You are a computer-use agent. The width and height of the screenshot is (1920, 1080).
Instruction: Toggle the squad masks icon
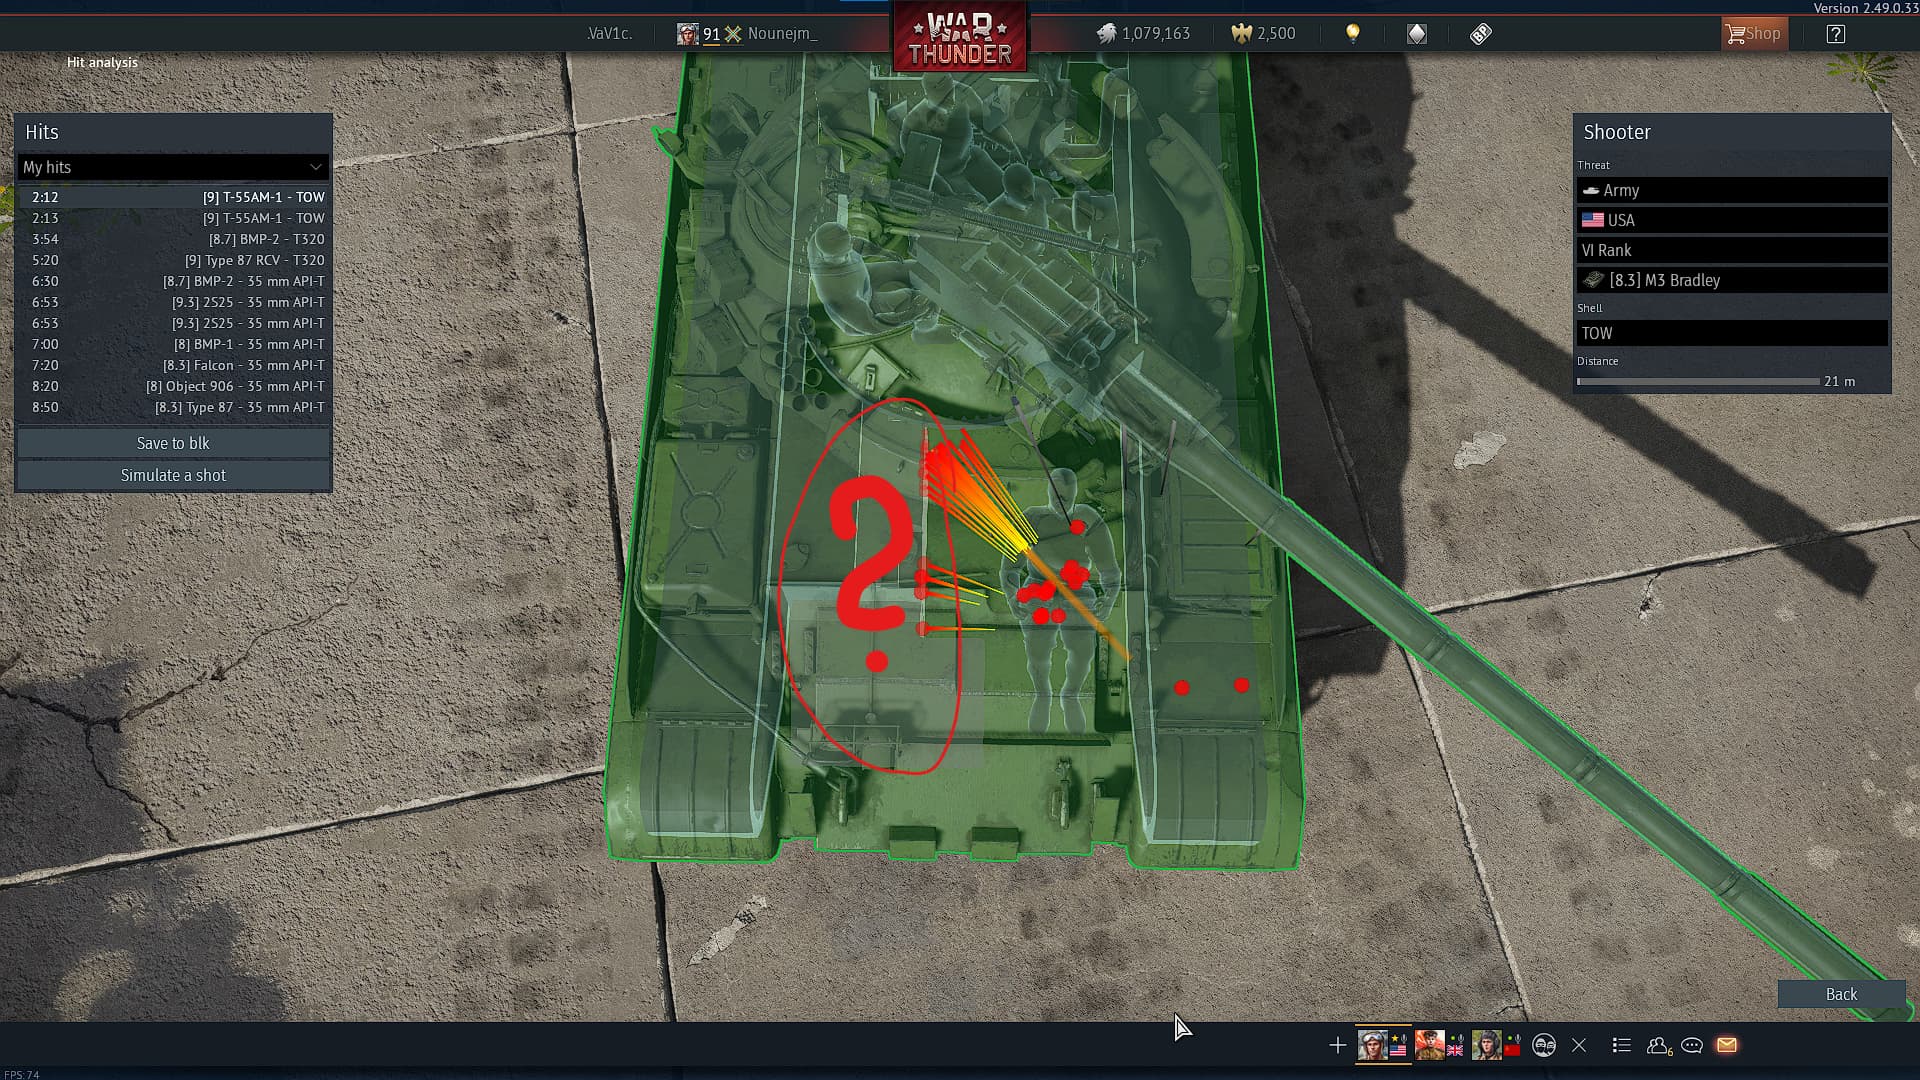point(1544,1045)
